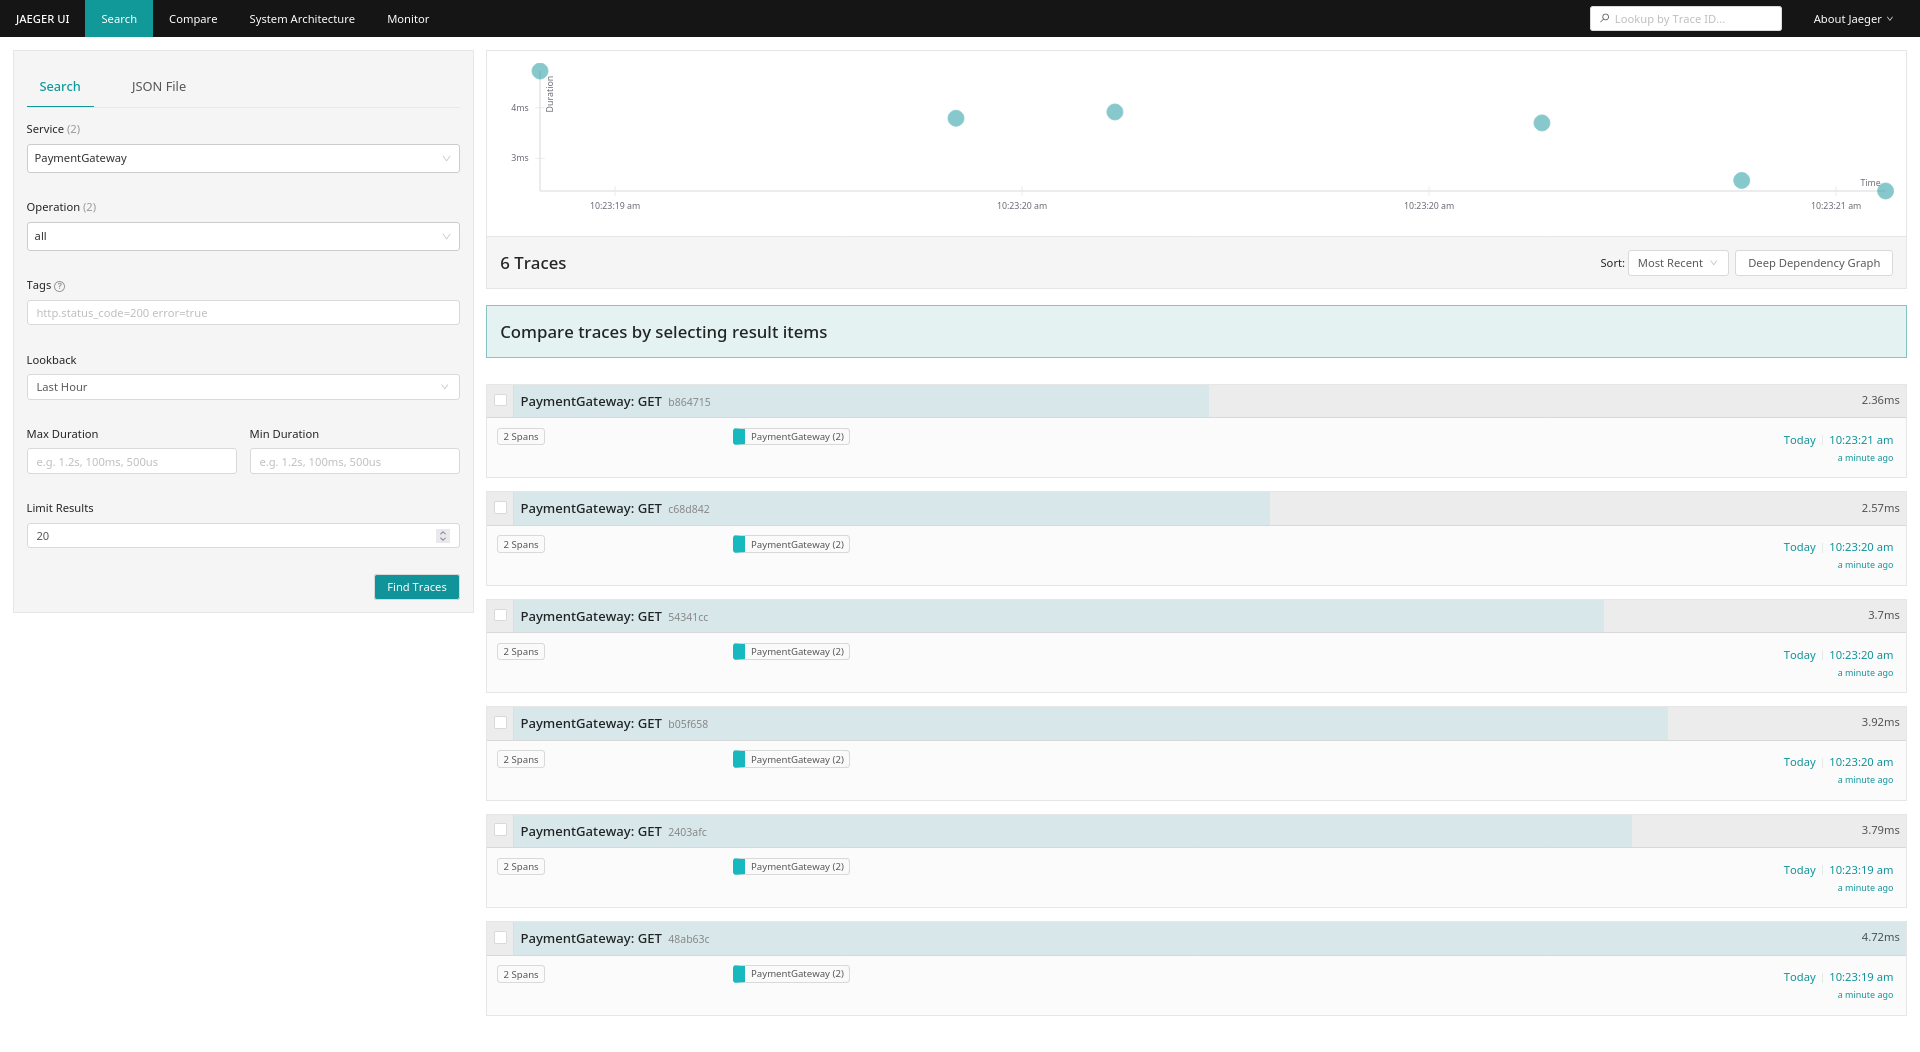This screenshot has width=1920, height=1052.
Task: Open the Operation dropdown set to all
Action: pyautogui.click(x=243, y=236)
